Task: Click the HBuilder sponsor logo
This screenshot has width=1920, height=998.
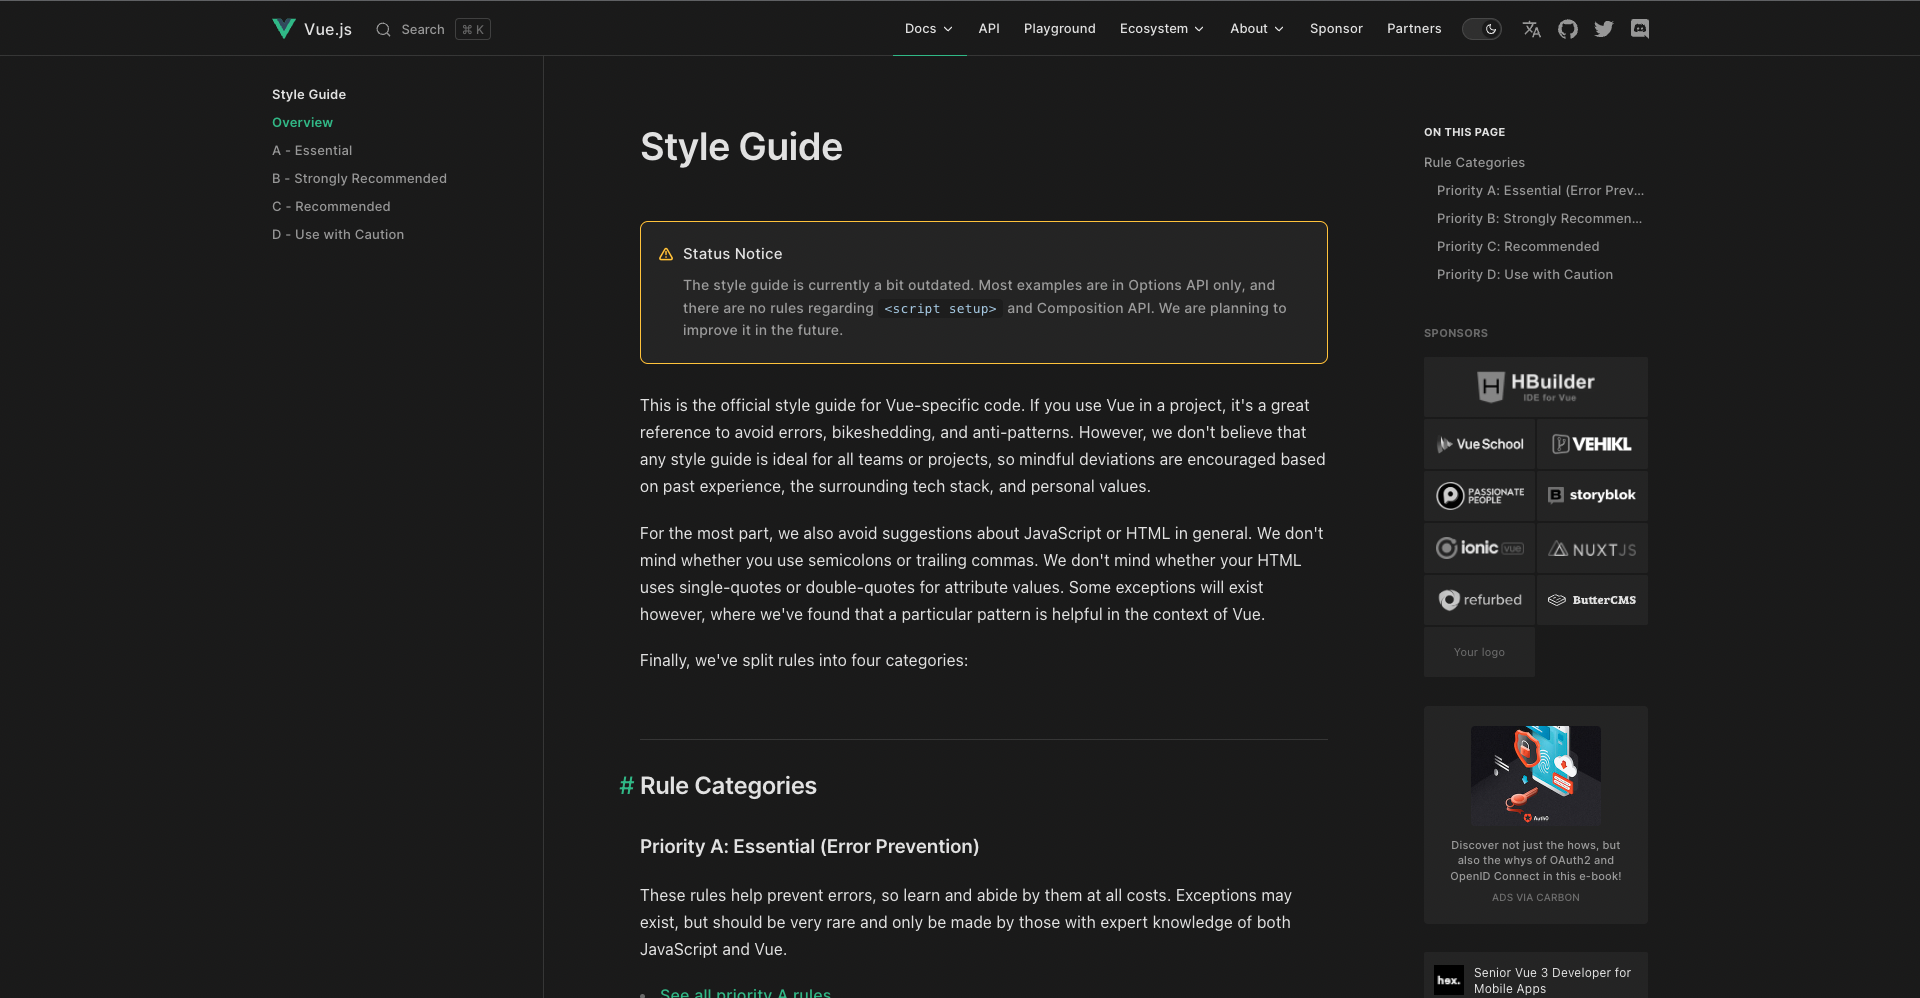Action: coord(1536,387)
